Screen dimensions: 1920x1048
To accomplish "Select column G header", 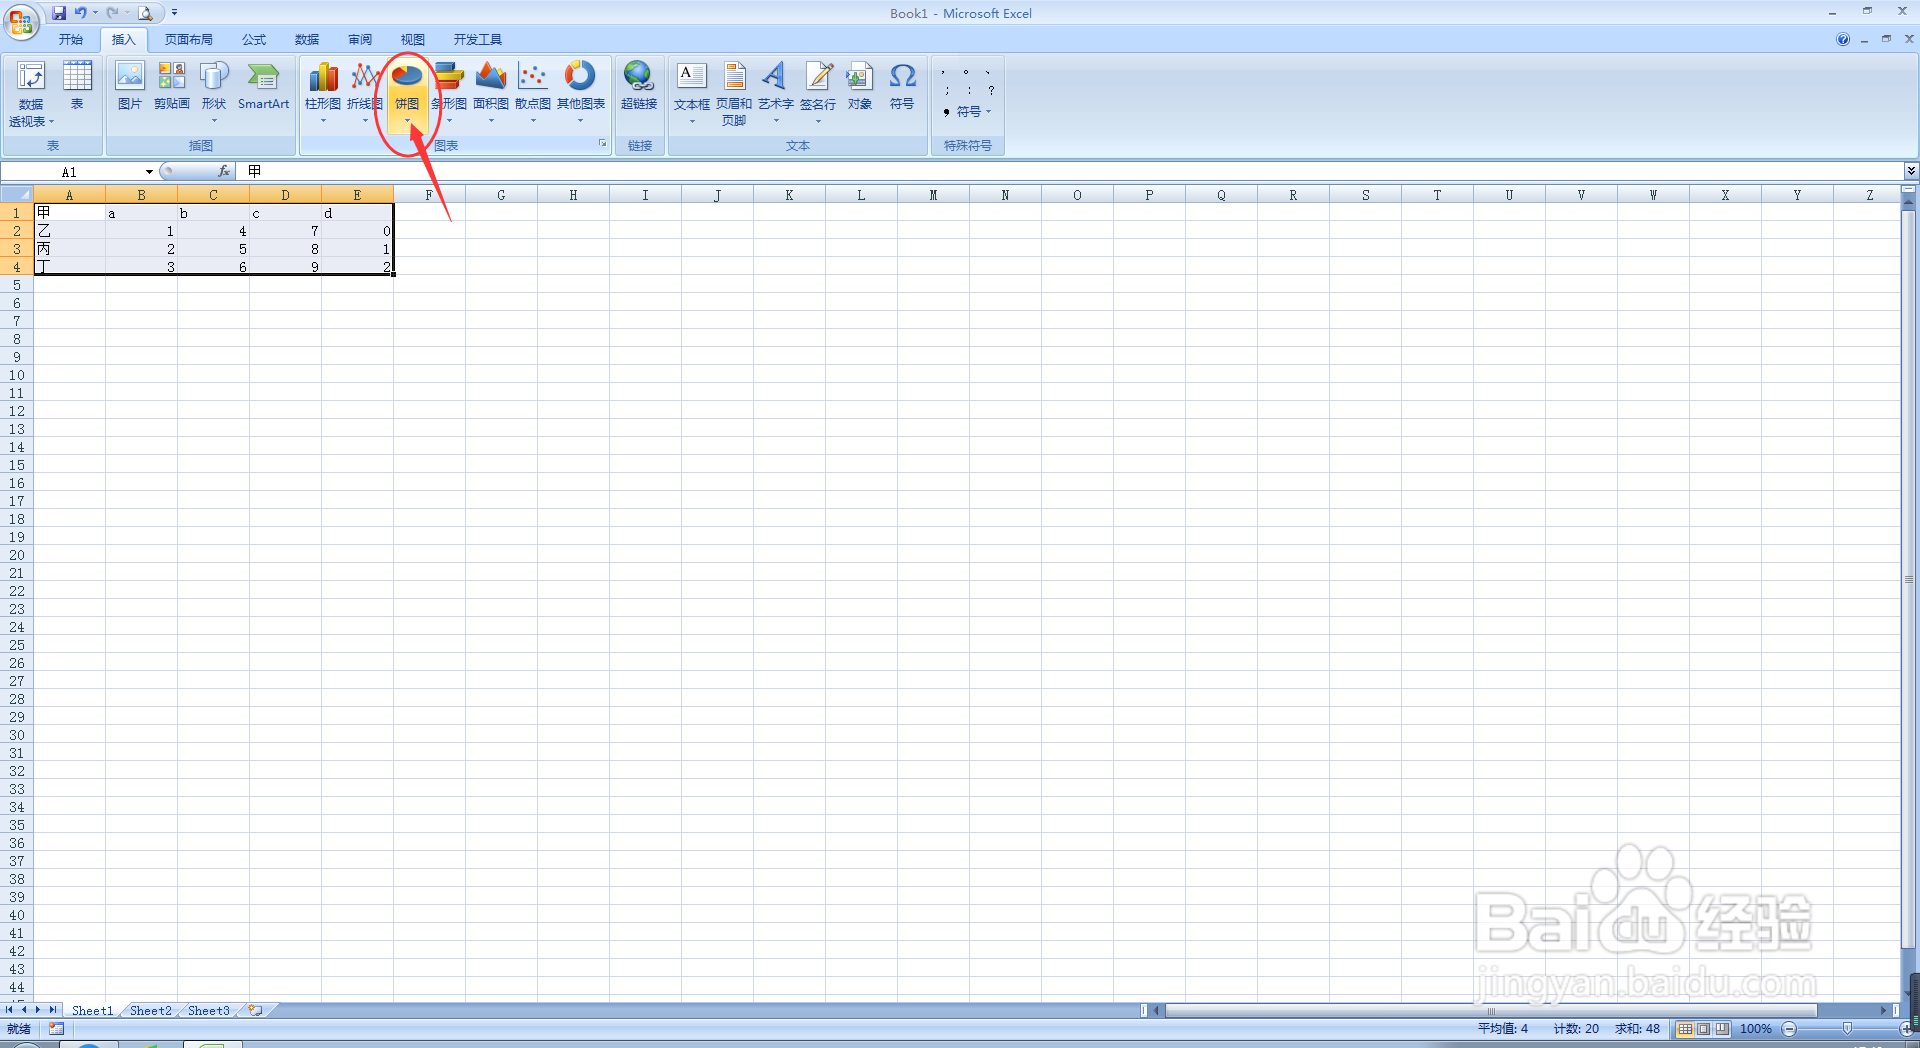I will tap(501, 194).
